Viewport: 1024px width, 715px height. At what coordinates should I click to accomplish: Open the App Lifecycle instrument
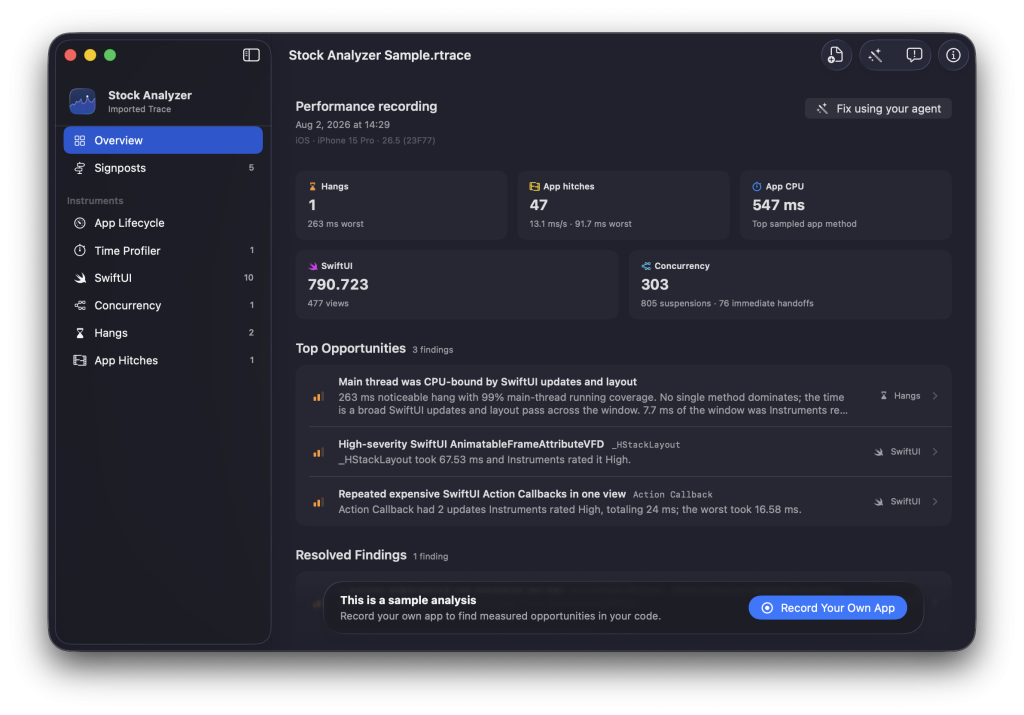coord(163,223)
